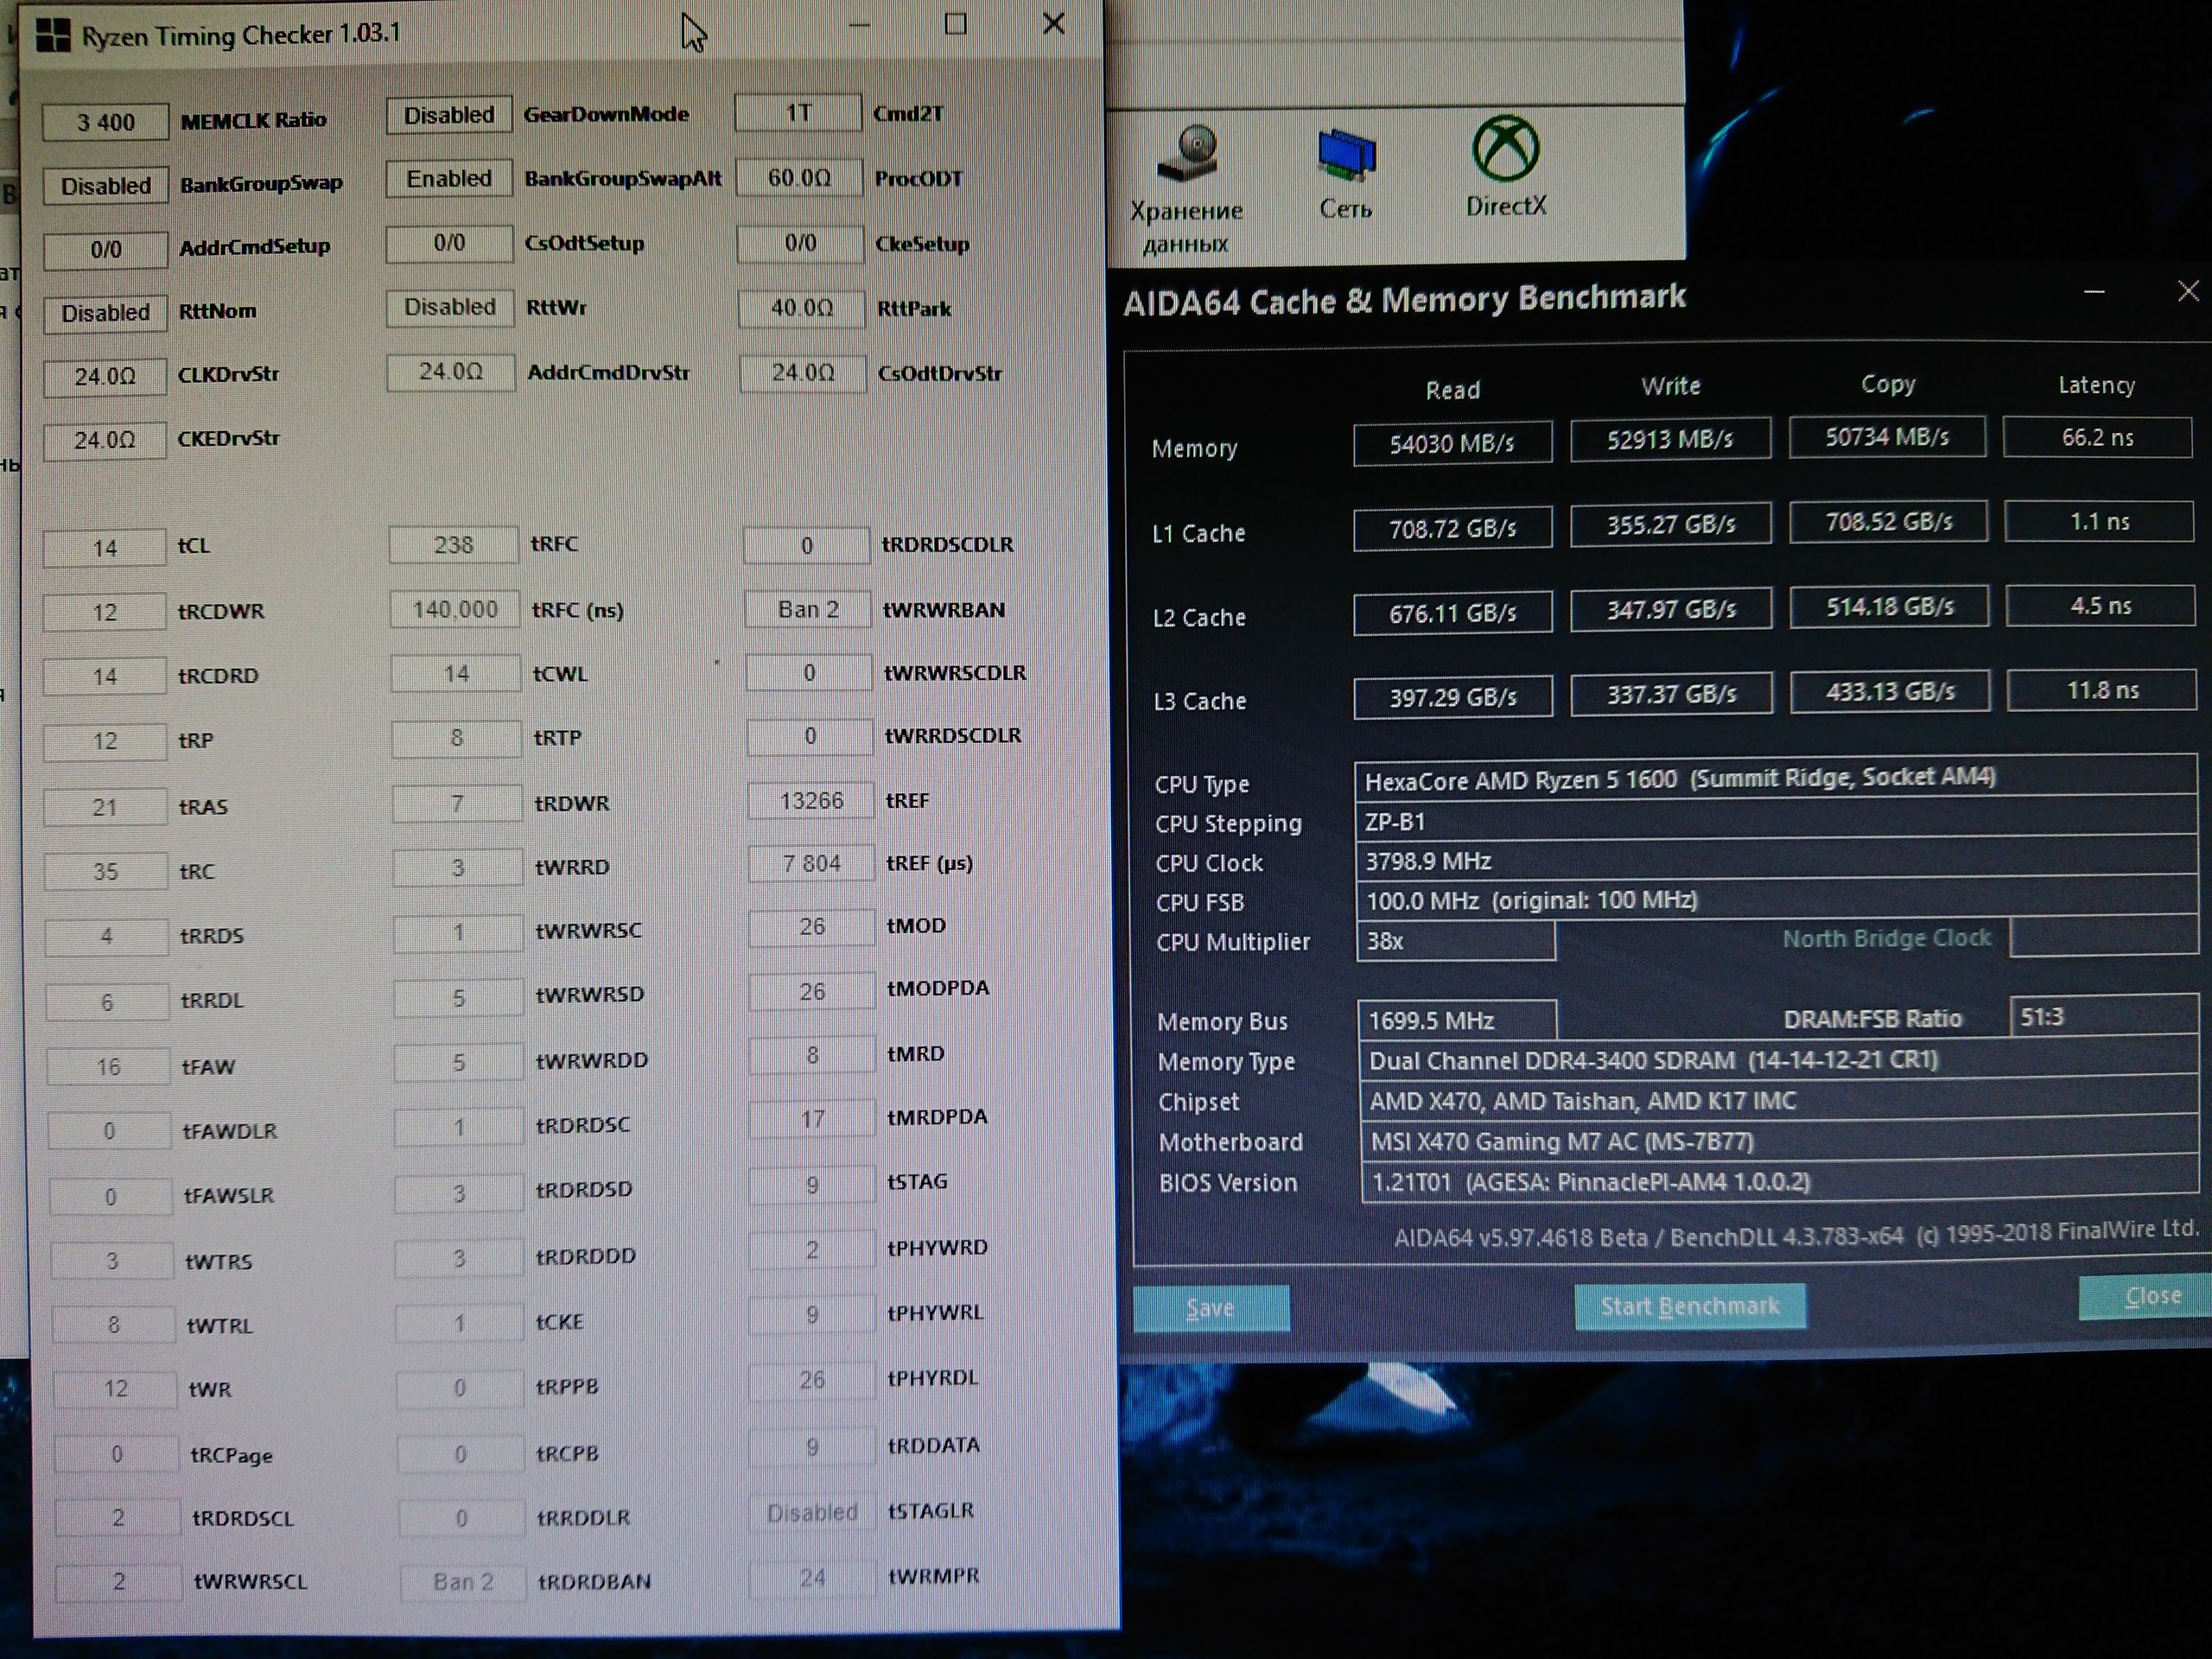Maximize the Ryzen Timing Checker window

(956, 24)
